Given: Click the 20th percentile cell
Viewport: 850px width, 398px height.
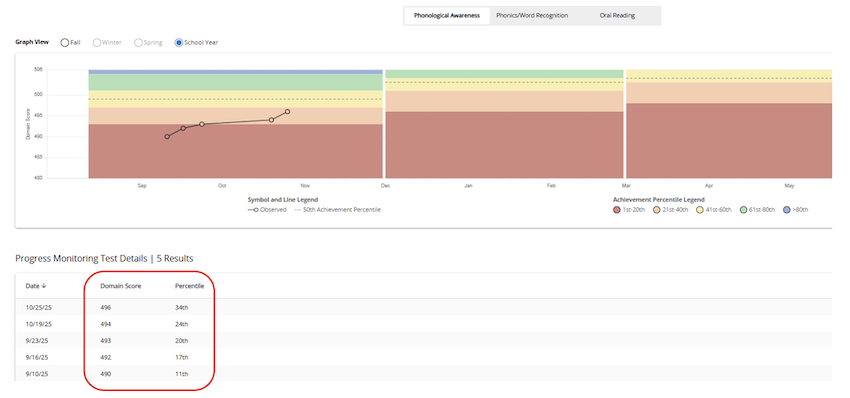Looking at the screenshot, I should click(181, 341).
